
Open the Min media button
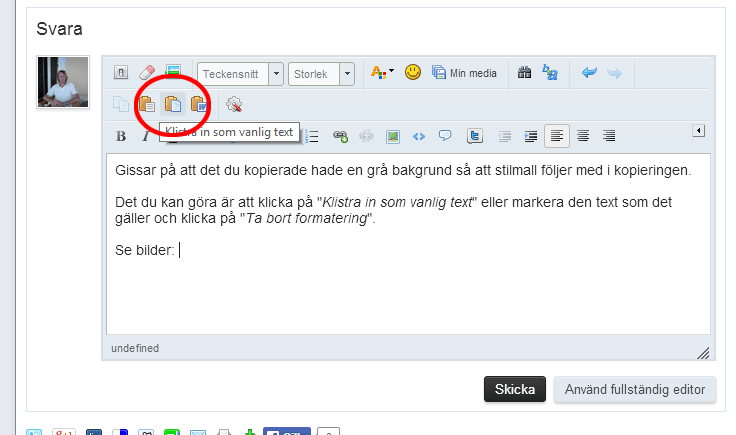pos(464,73)
